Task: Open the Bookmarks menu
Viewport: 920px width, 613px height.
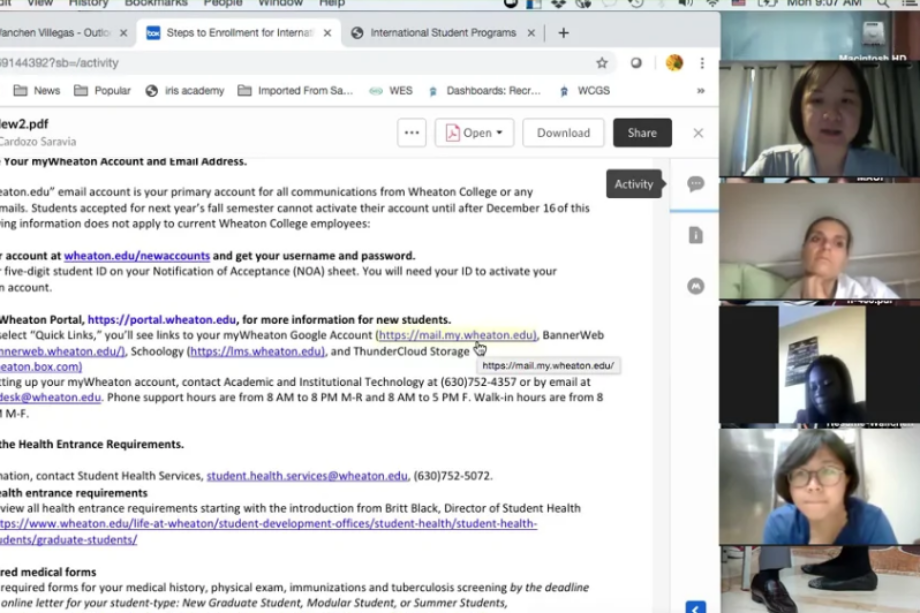Action: click(x=156, y=3)
